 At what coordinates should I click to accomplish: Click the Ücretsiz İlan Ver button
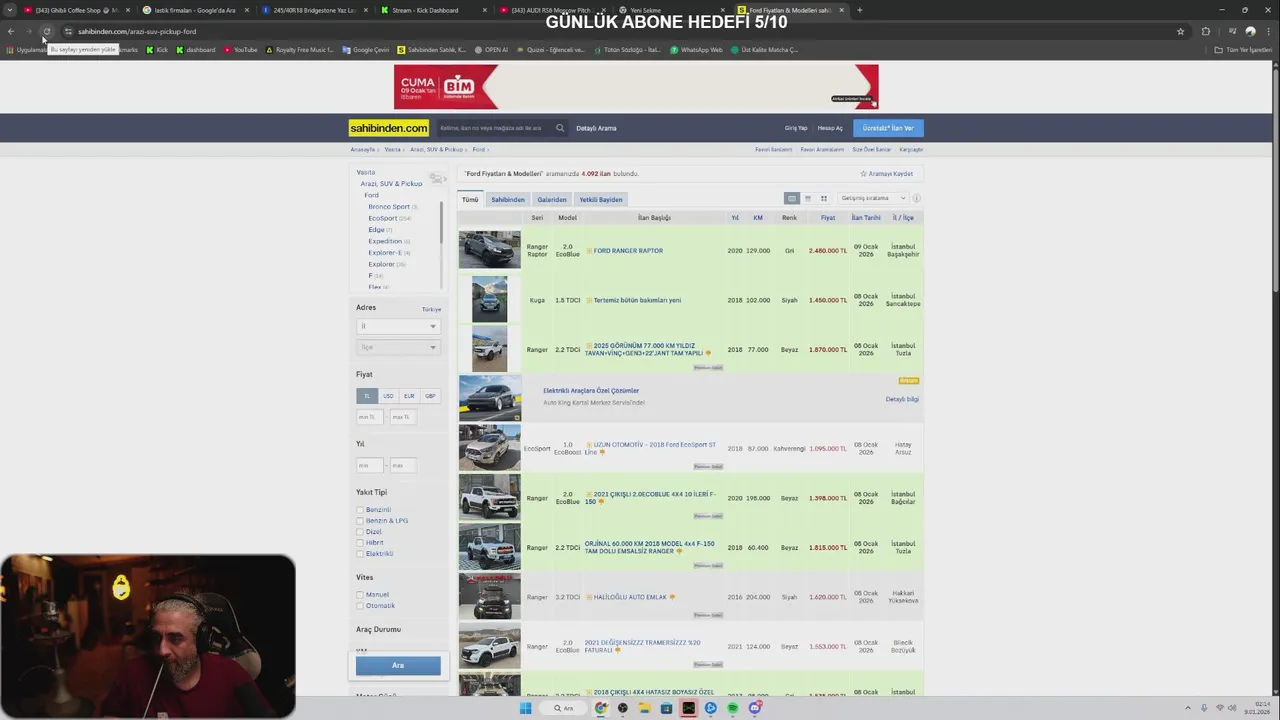[888, 128]
